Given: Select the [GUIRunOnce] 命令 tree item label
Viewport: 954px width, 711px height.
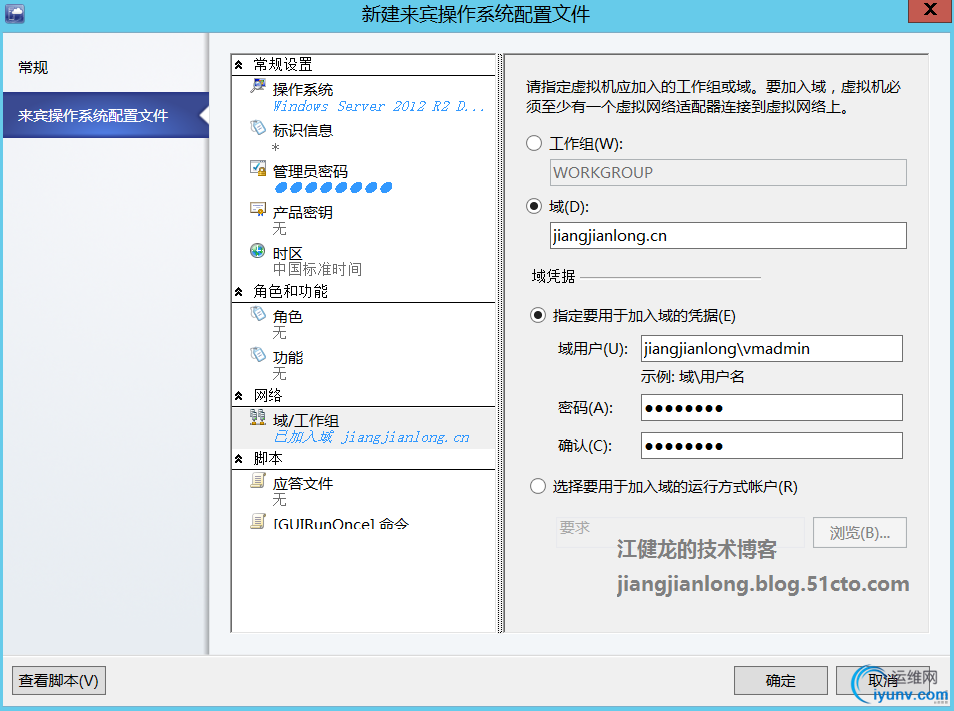Looking at the screenshot, I should pyautogui.click(x=341, y=524).
